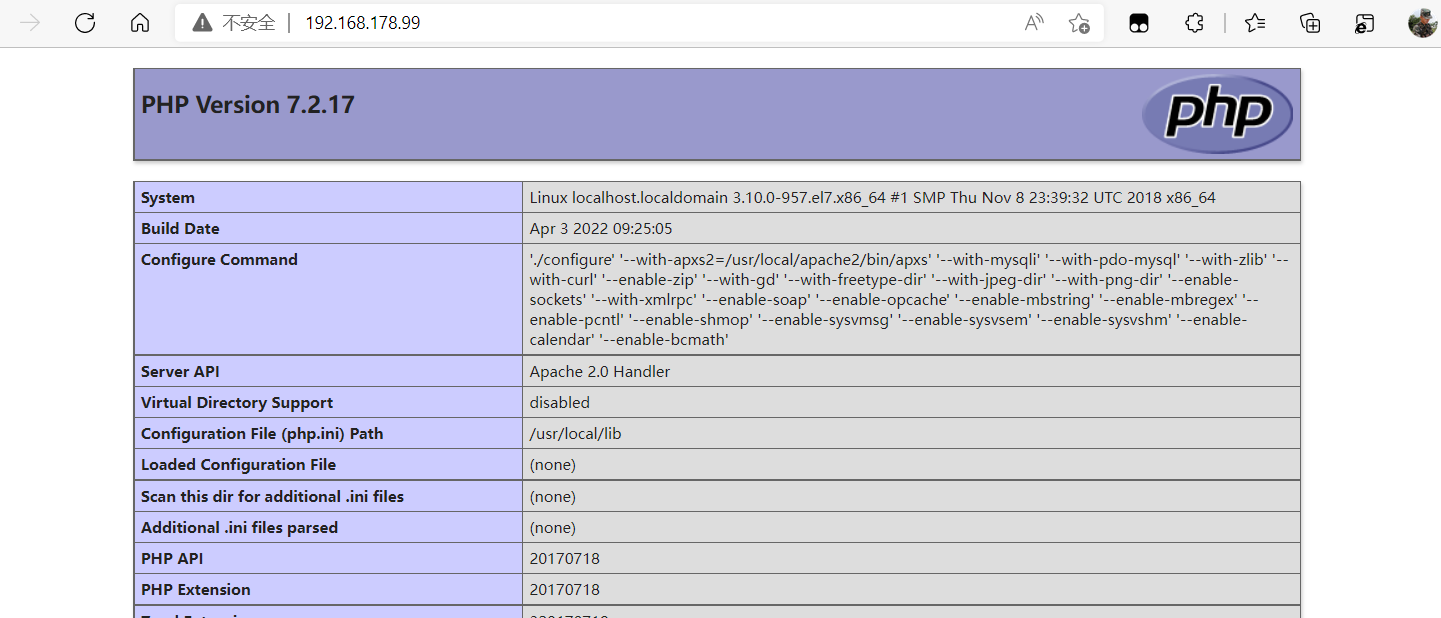The image size is (1441, 618).
Task: Click the browser sync icon
Action: point(1365,23)
